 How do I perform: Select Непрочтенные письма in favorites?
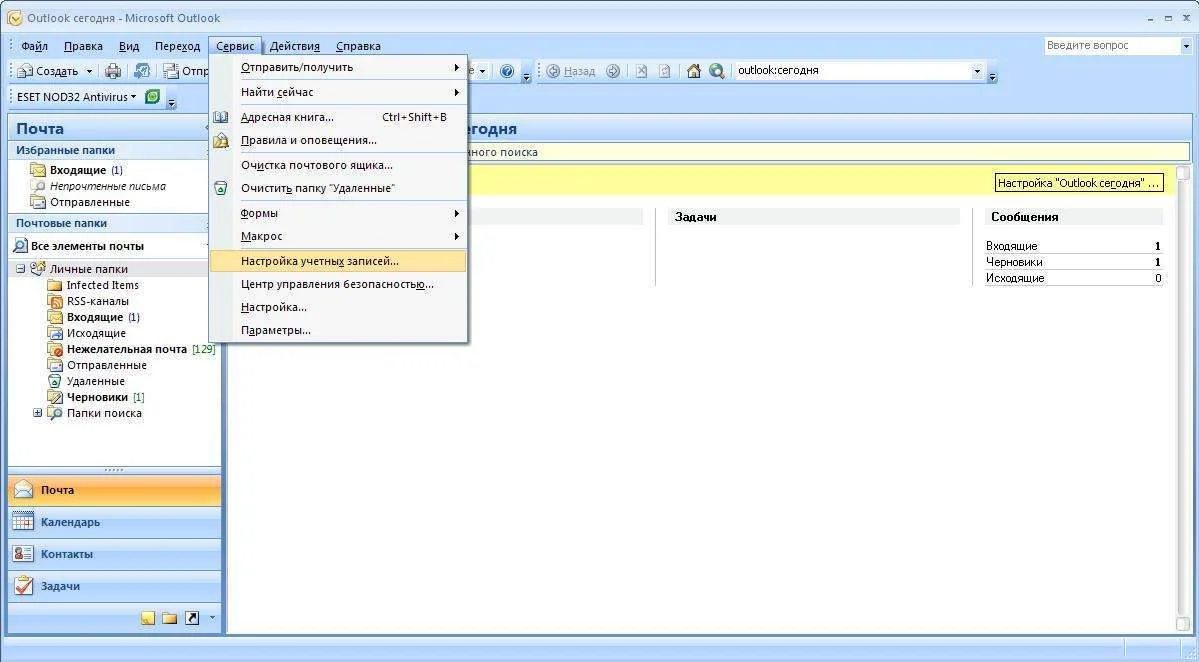click(x=108, y=186)
